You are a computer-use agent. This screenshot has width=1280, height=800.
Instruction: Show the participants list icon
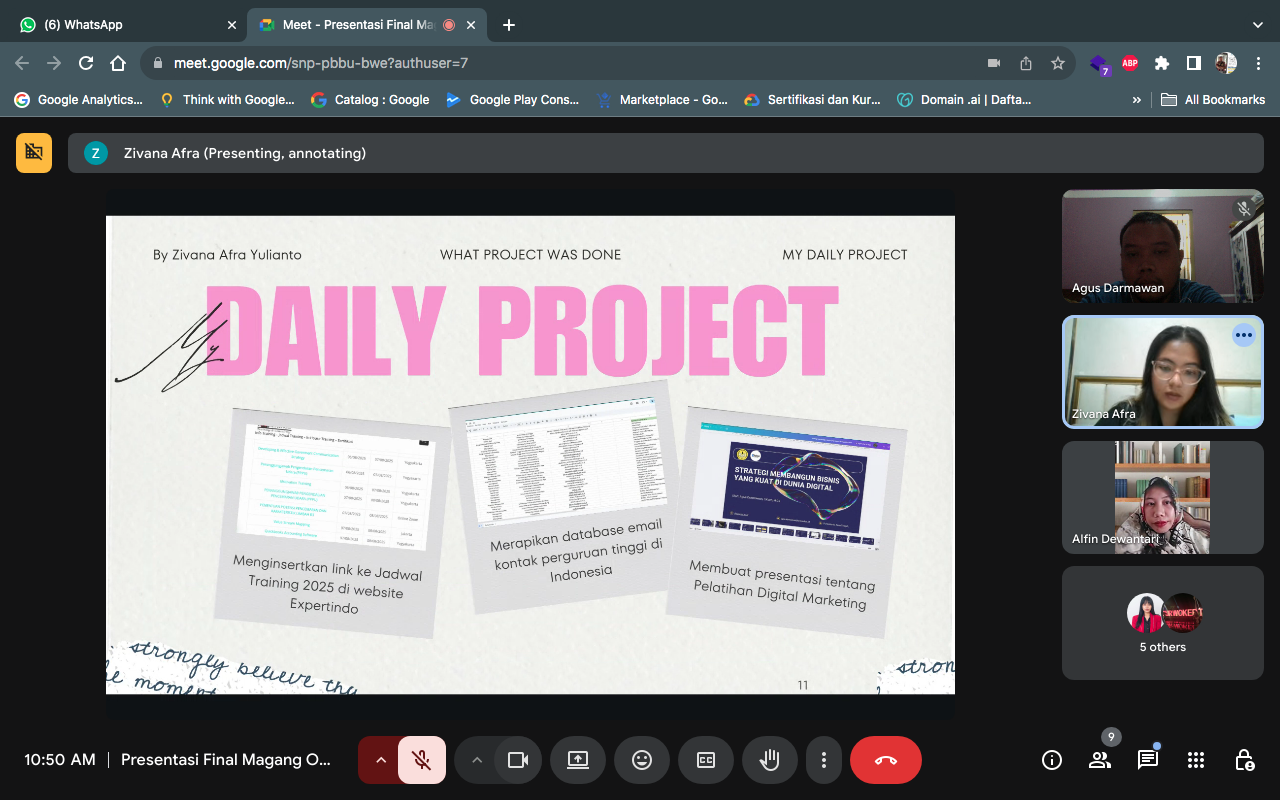point(1100,760)
